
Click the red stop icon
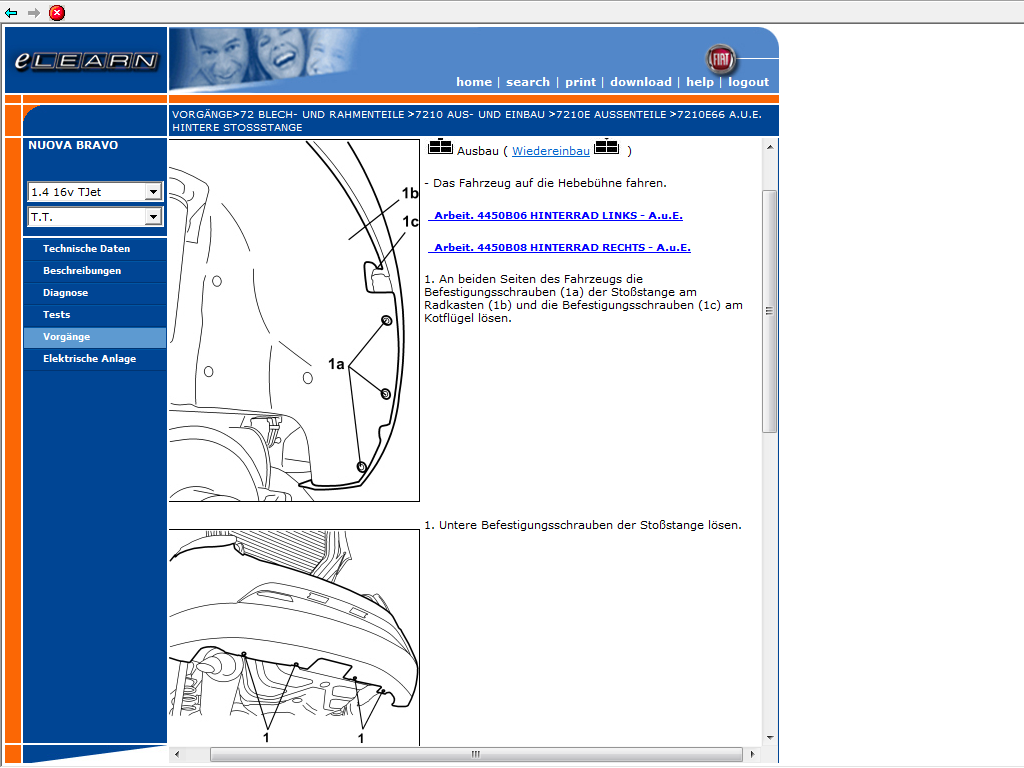[57, 13]
